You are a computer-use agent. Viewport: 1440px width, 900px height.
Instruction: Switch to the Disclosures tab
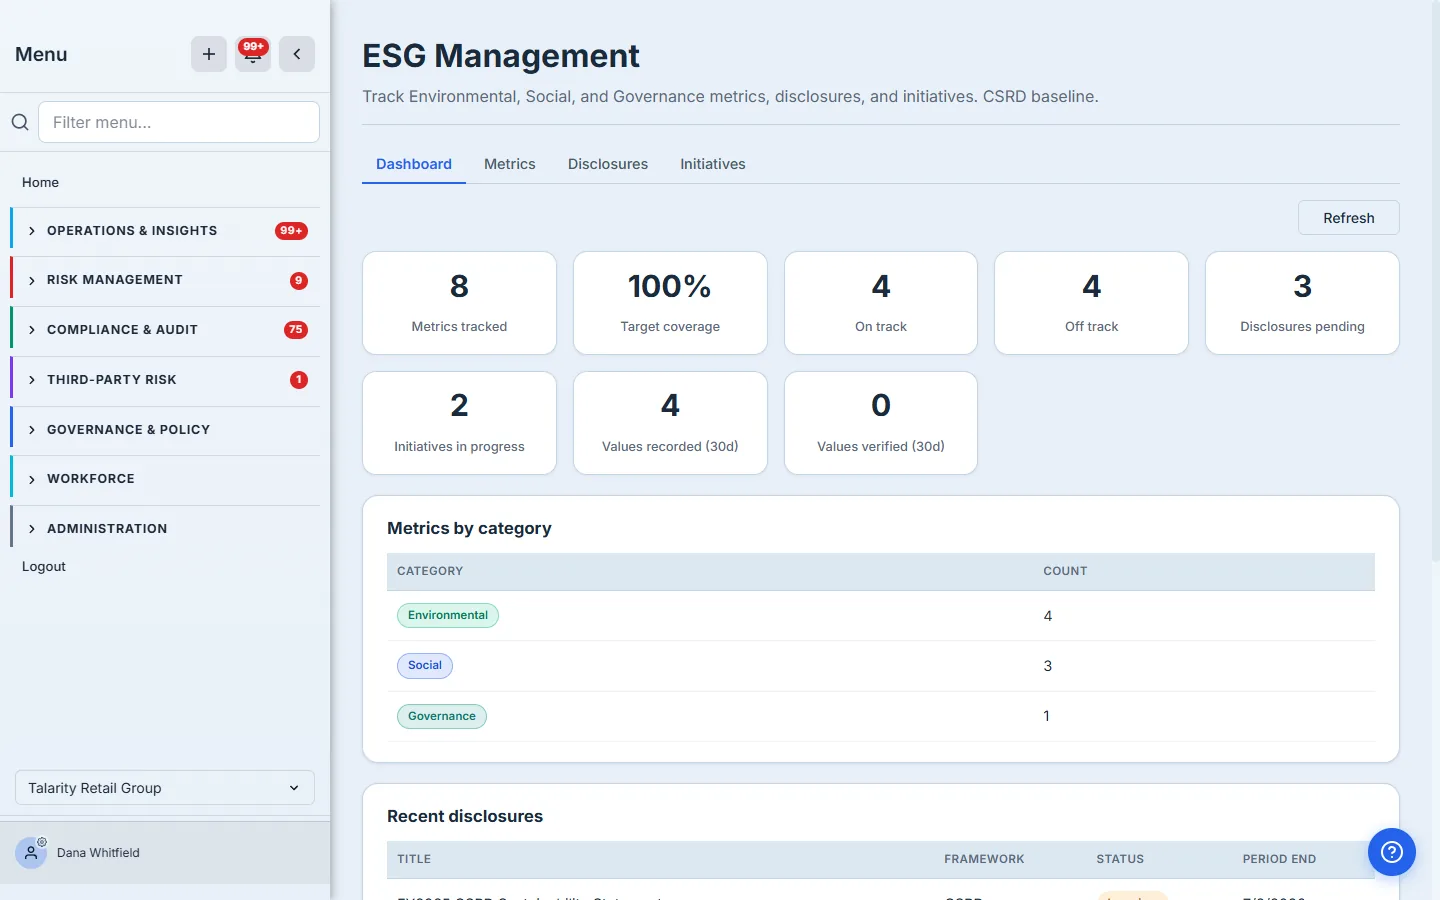click(608, 164)
